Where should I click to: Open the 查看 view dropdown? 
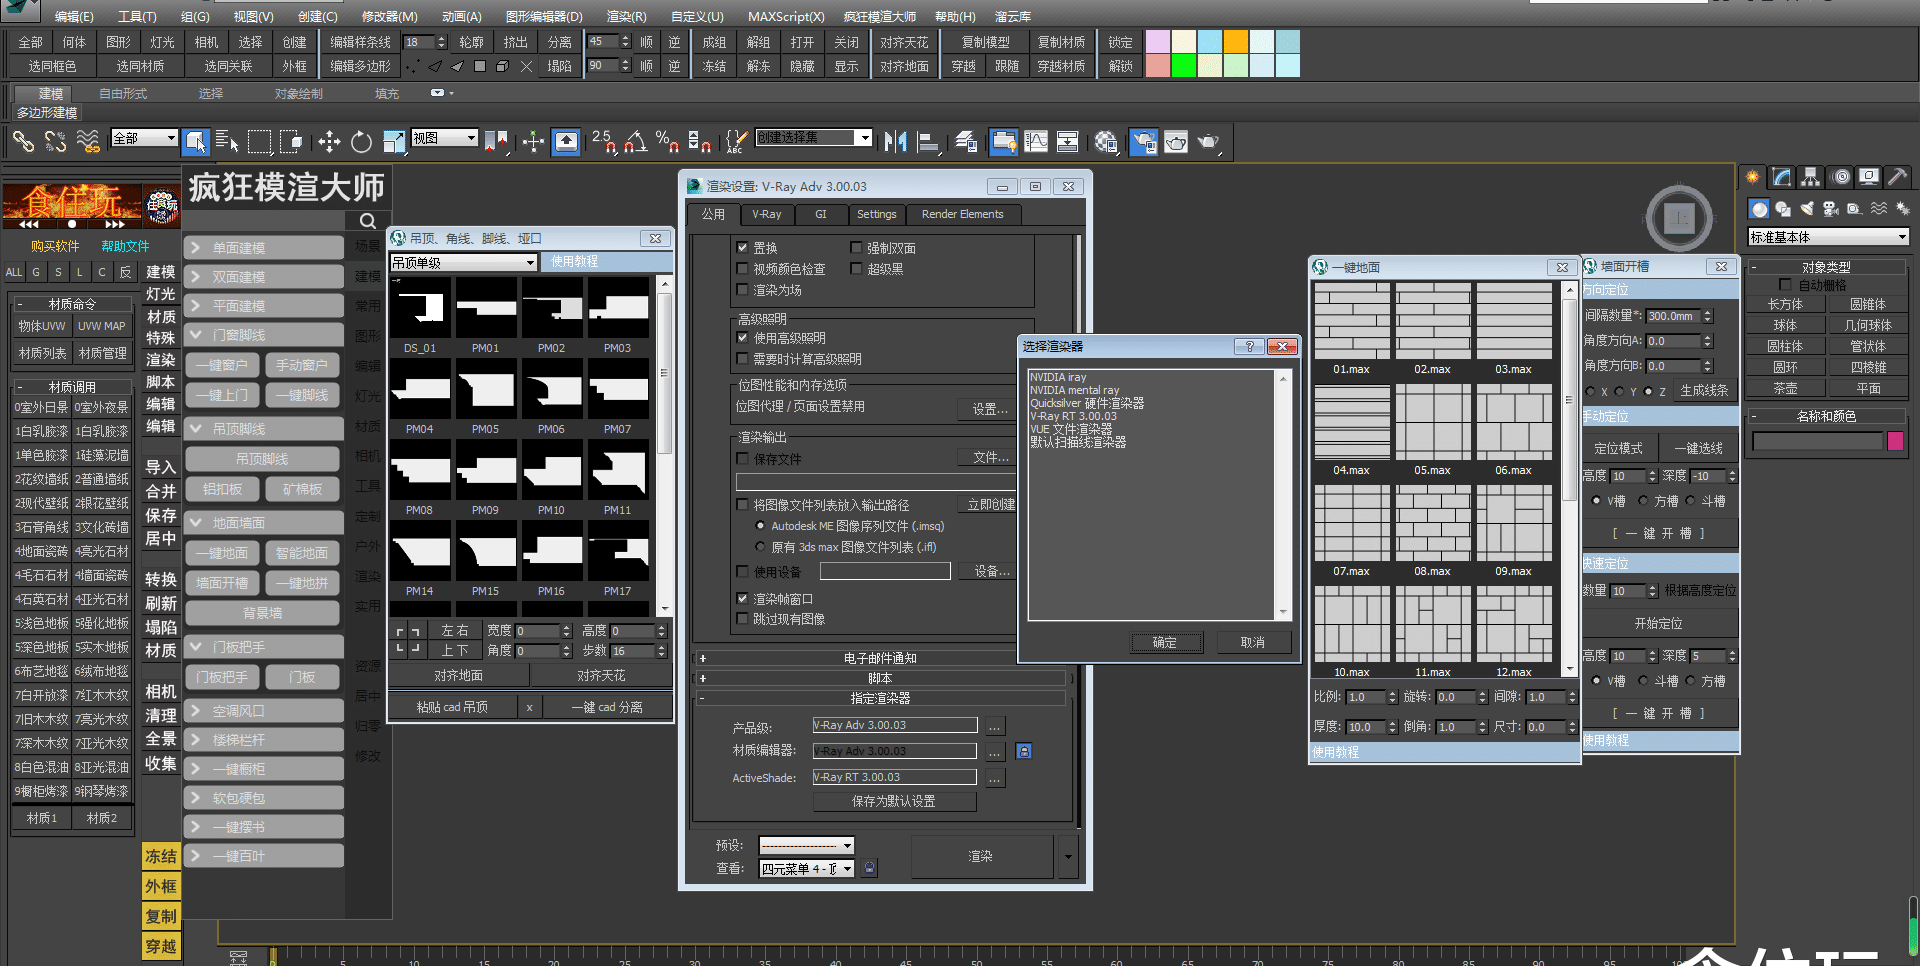[x=806, y=868]
